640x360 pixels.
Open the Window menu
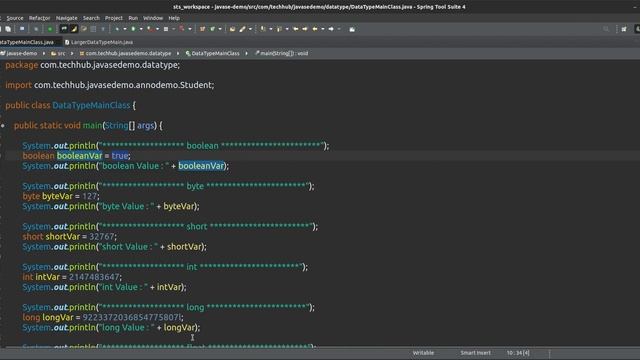click(x=153, y=18)
